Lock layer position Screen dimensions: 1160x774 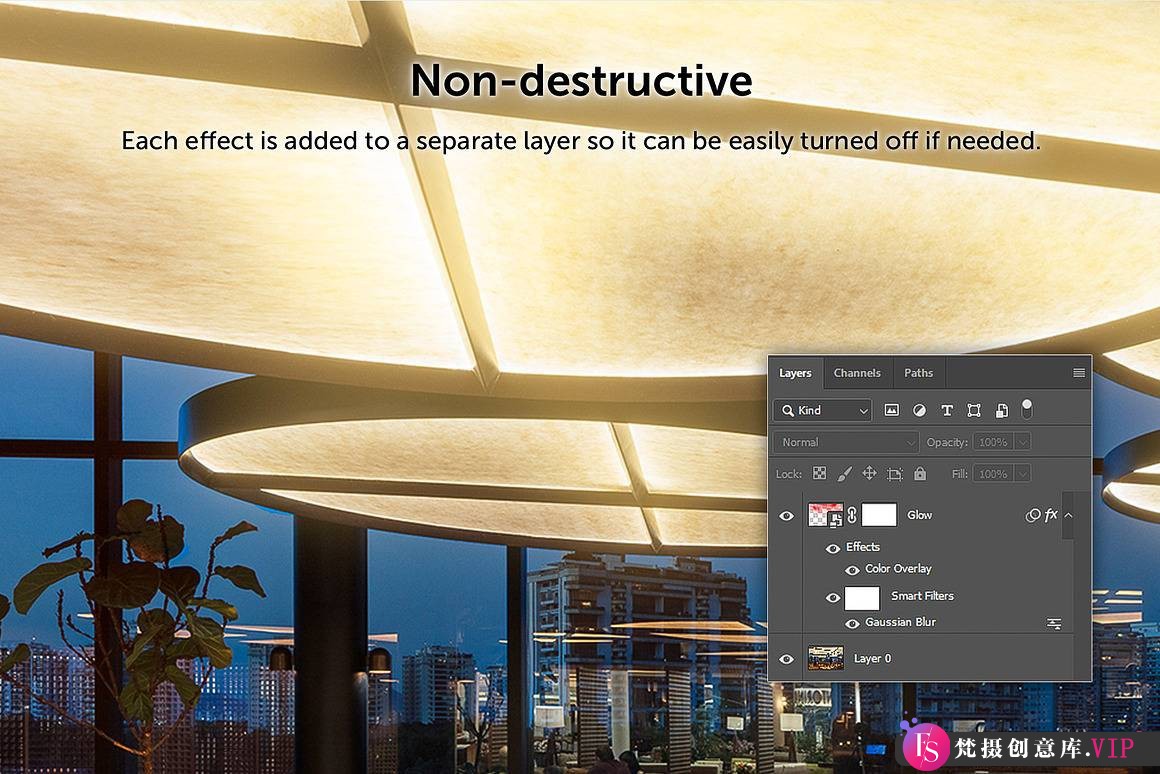point(869,474)
